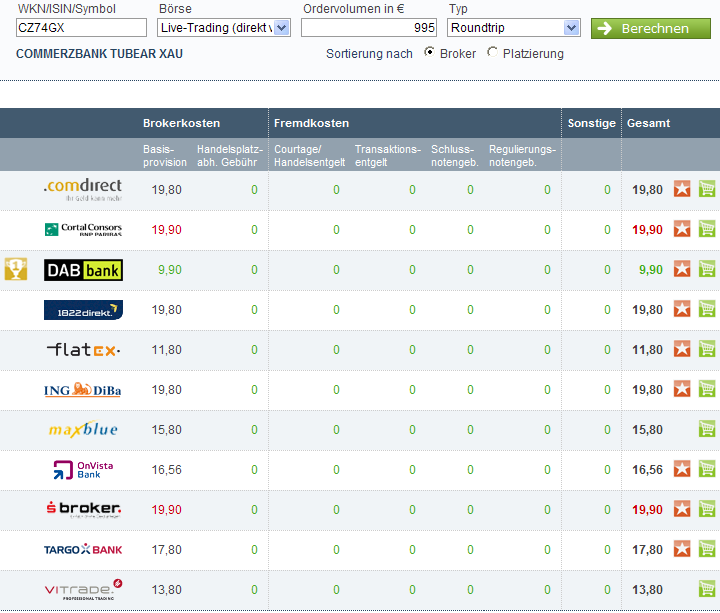Image resolution: width=720 pixels, height=613 pixels.
Task: Click the star icon in the comdirect row
Action: (682, 189)
